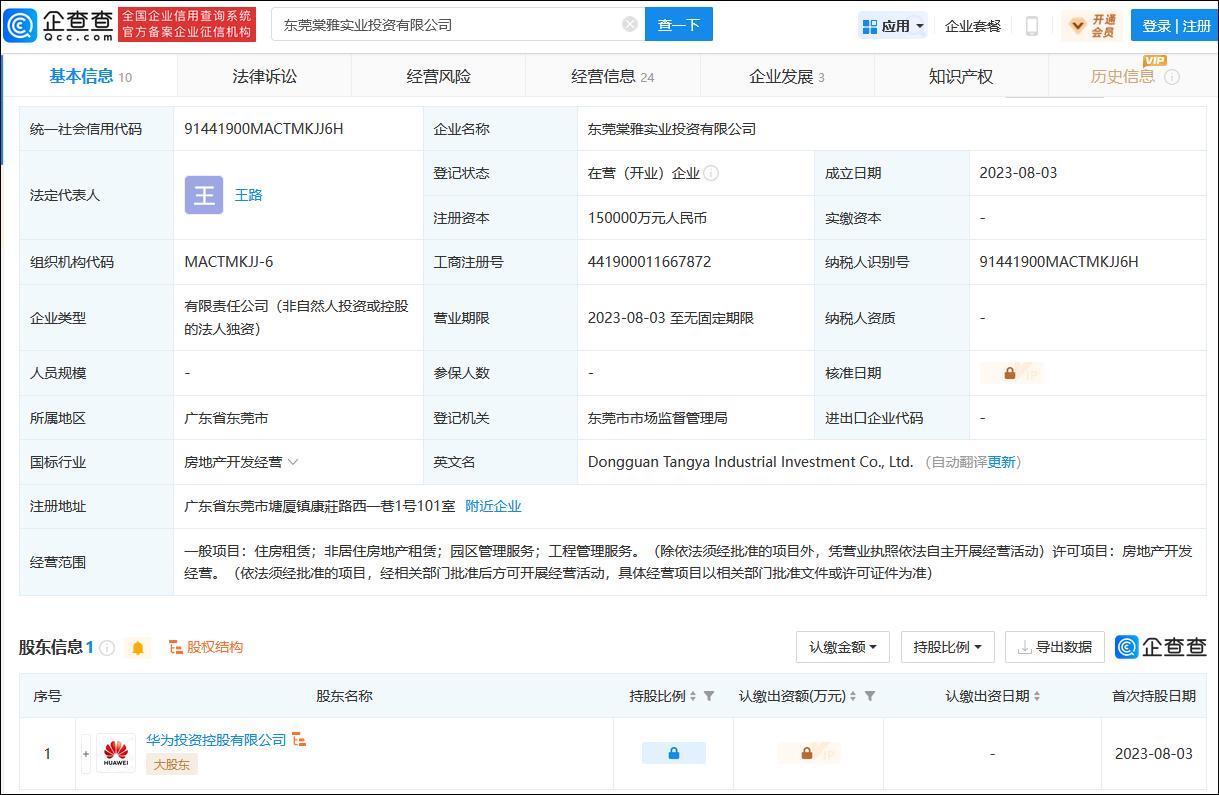This screenshot has width=1219, height=795.
Task: Open 企业套餐 link
Action: (973, 26)
